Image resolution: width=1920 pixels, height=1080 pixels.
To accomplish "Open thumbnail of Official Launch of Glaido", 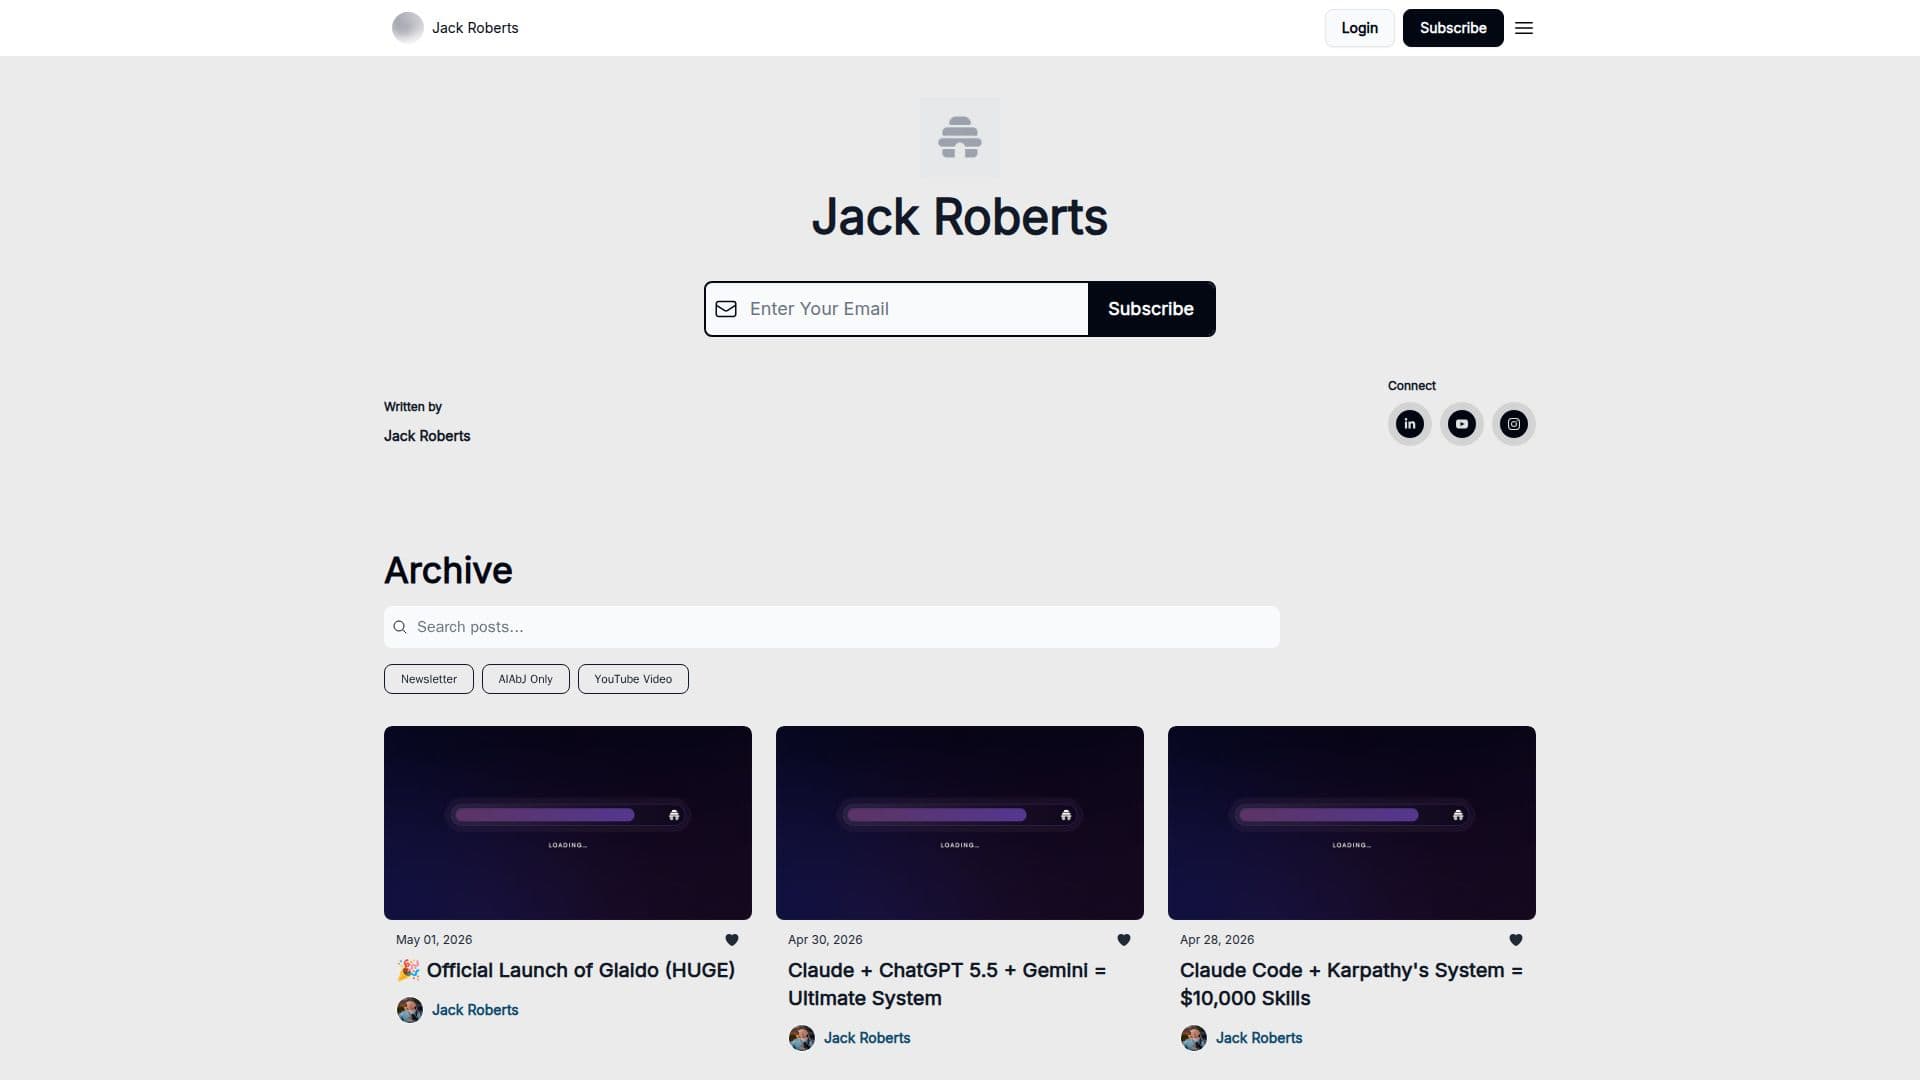I will (x=568, y=823).
